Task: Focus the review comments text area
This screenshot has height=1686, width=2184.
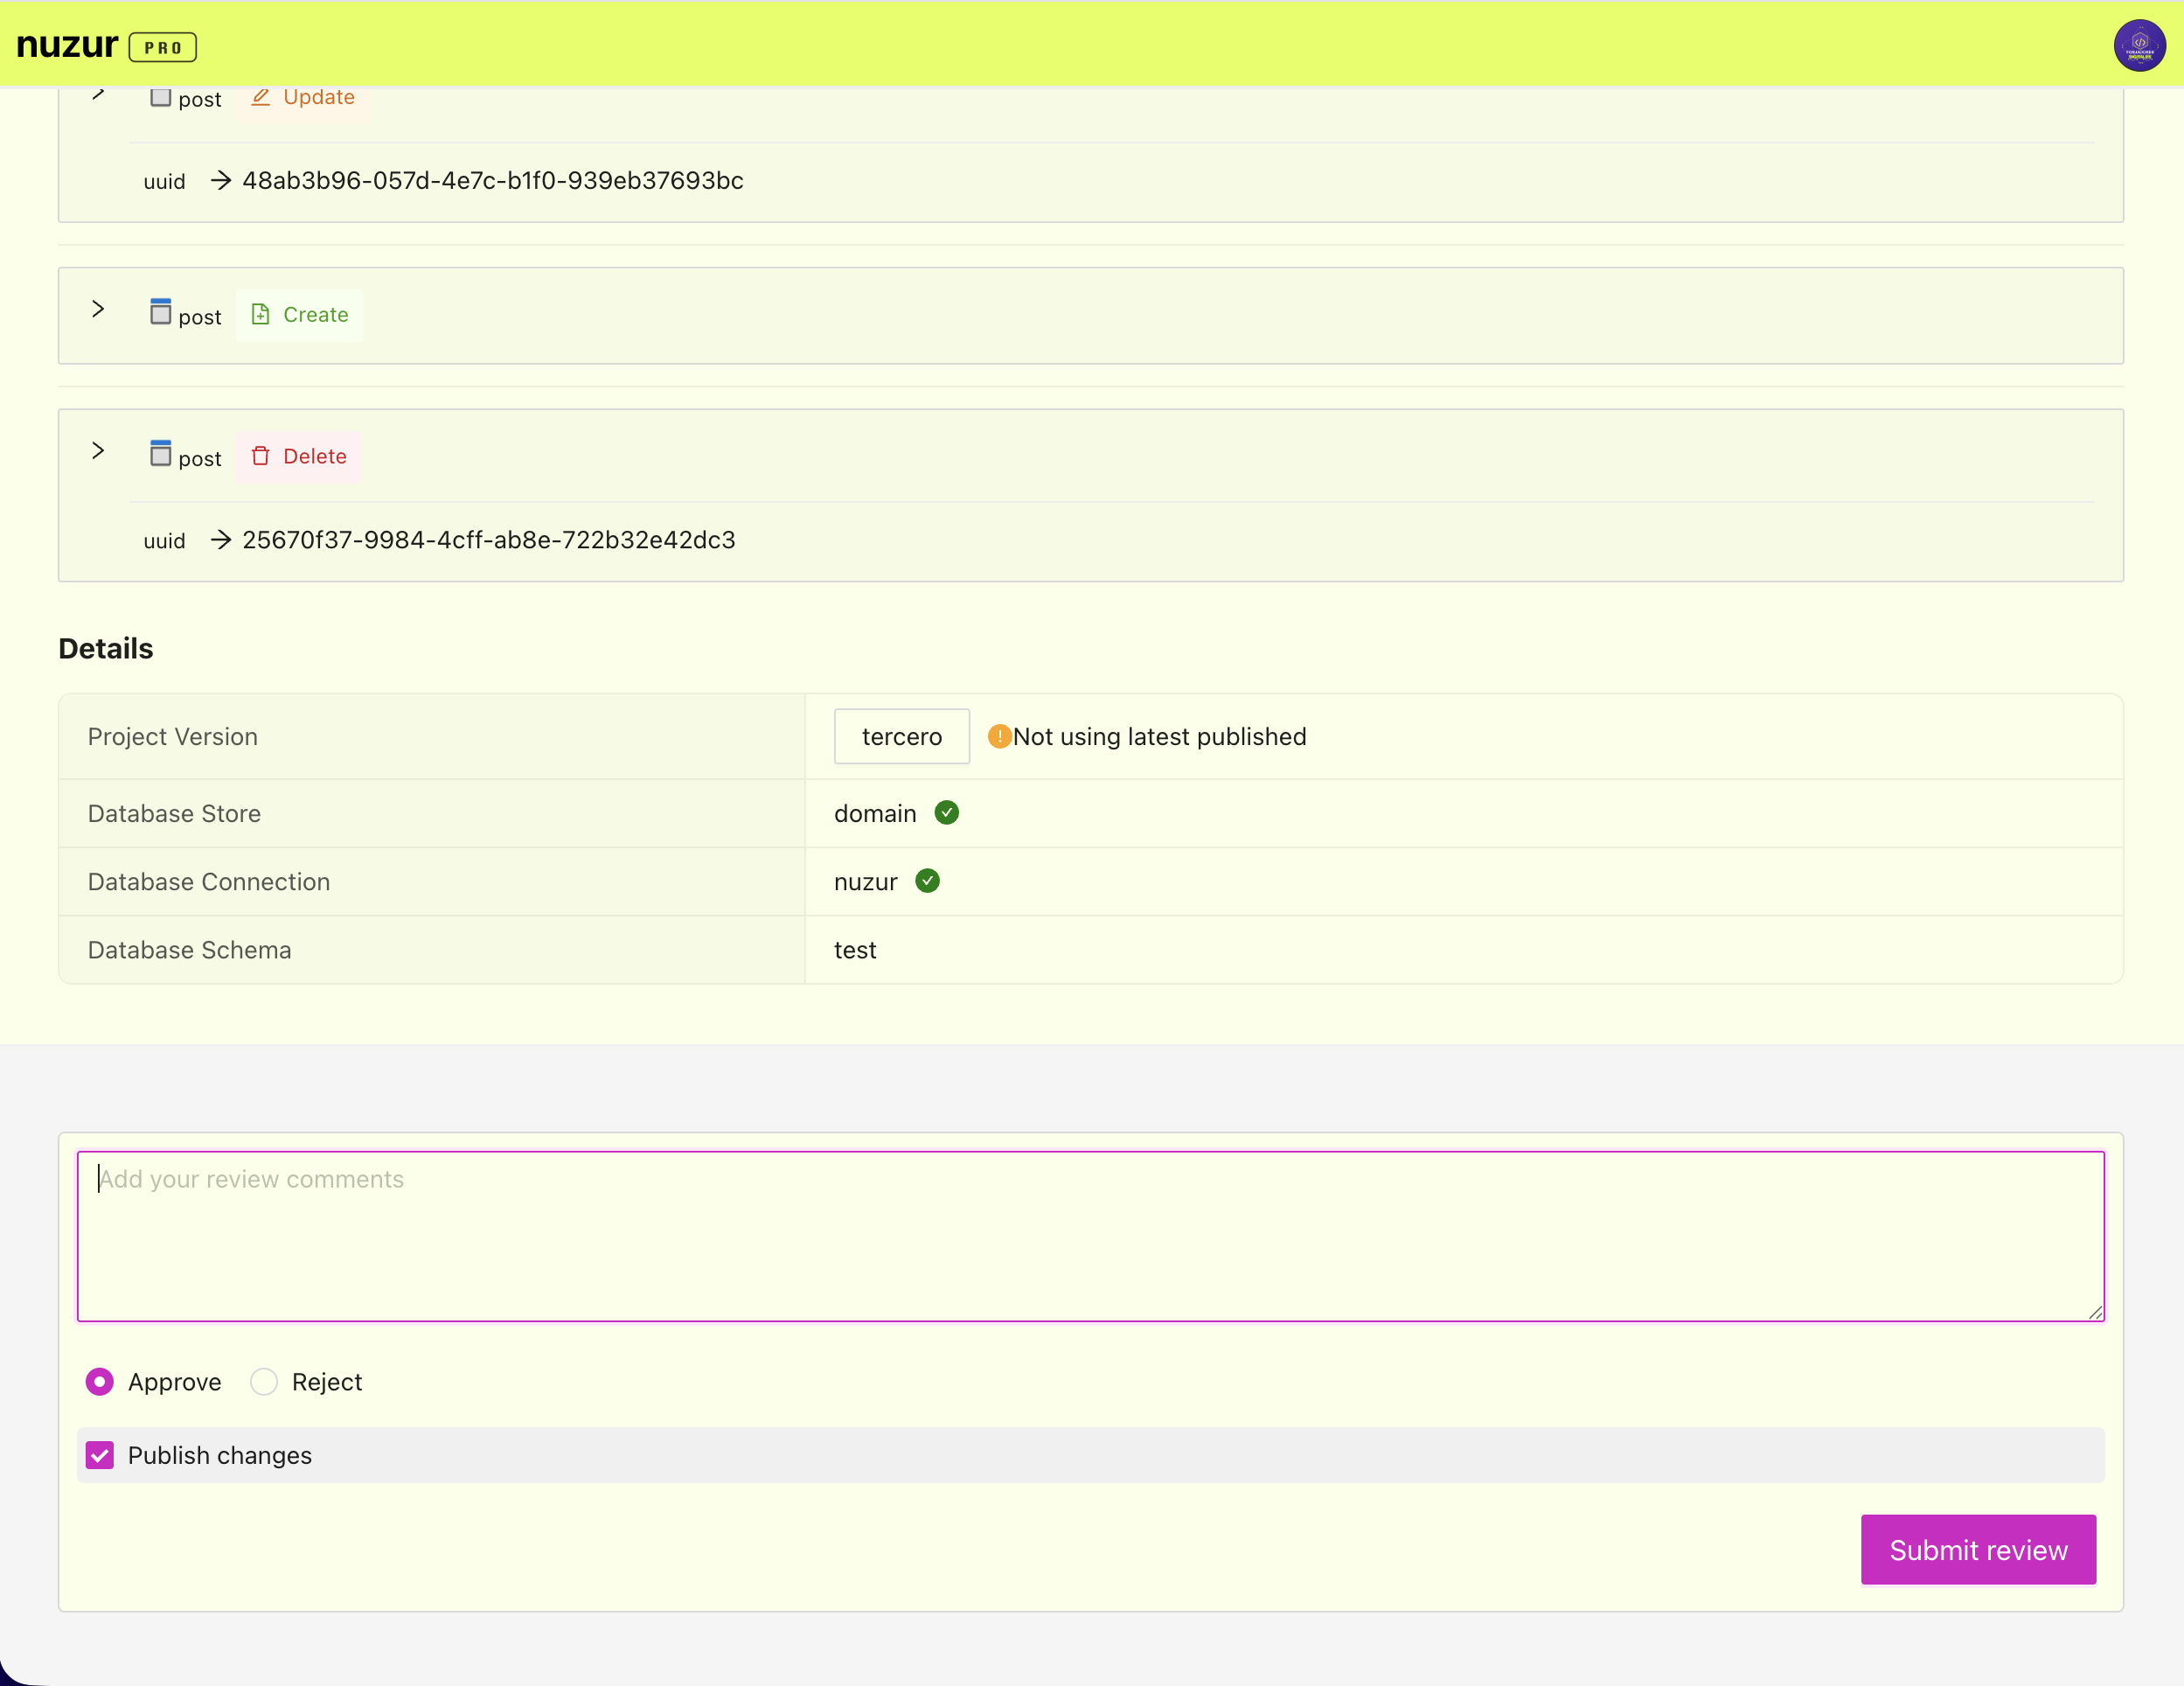Action: click(x=1090, y=1236)
